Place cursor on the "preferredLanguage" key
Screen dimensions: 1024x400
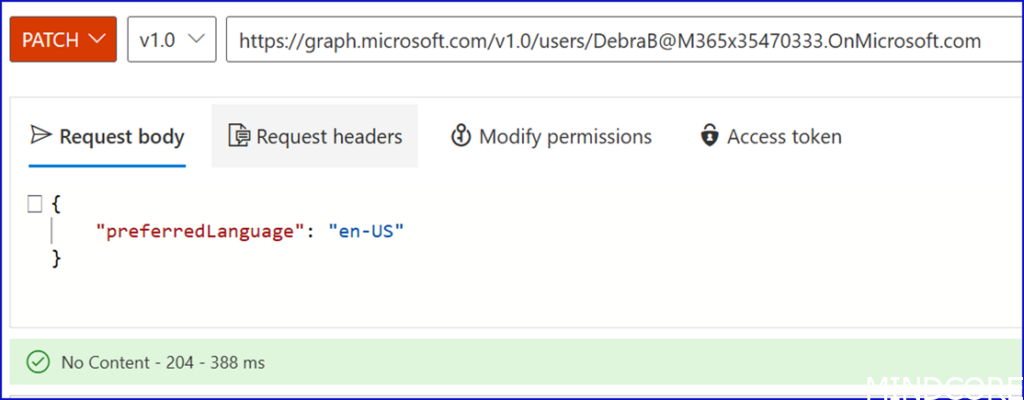click(199, 231)
